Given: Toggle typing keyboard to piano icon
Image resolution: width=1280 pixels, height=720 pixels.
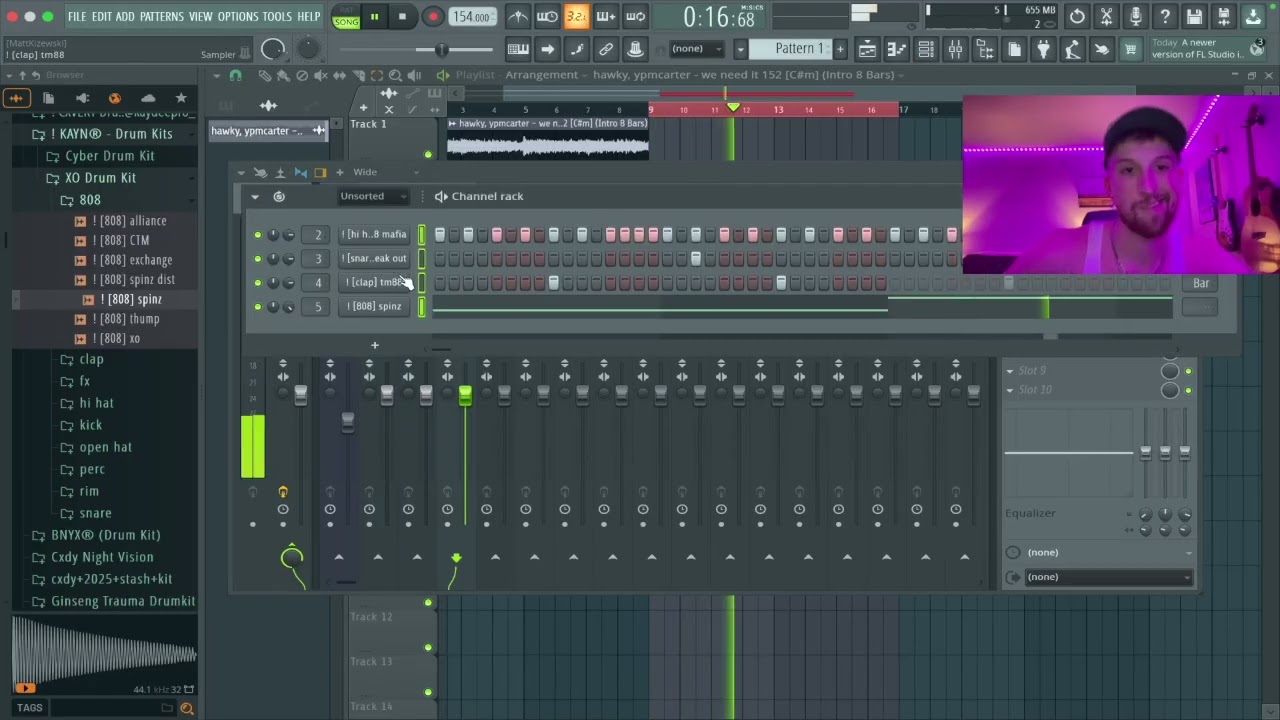Looking at the screenshot, I should (518, 49).
